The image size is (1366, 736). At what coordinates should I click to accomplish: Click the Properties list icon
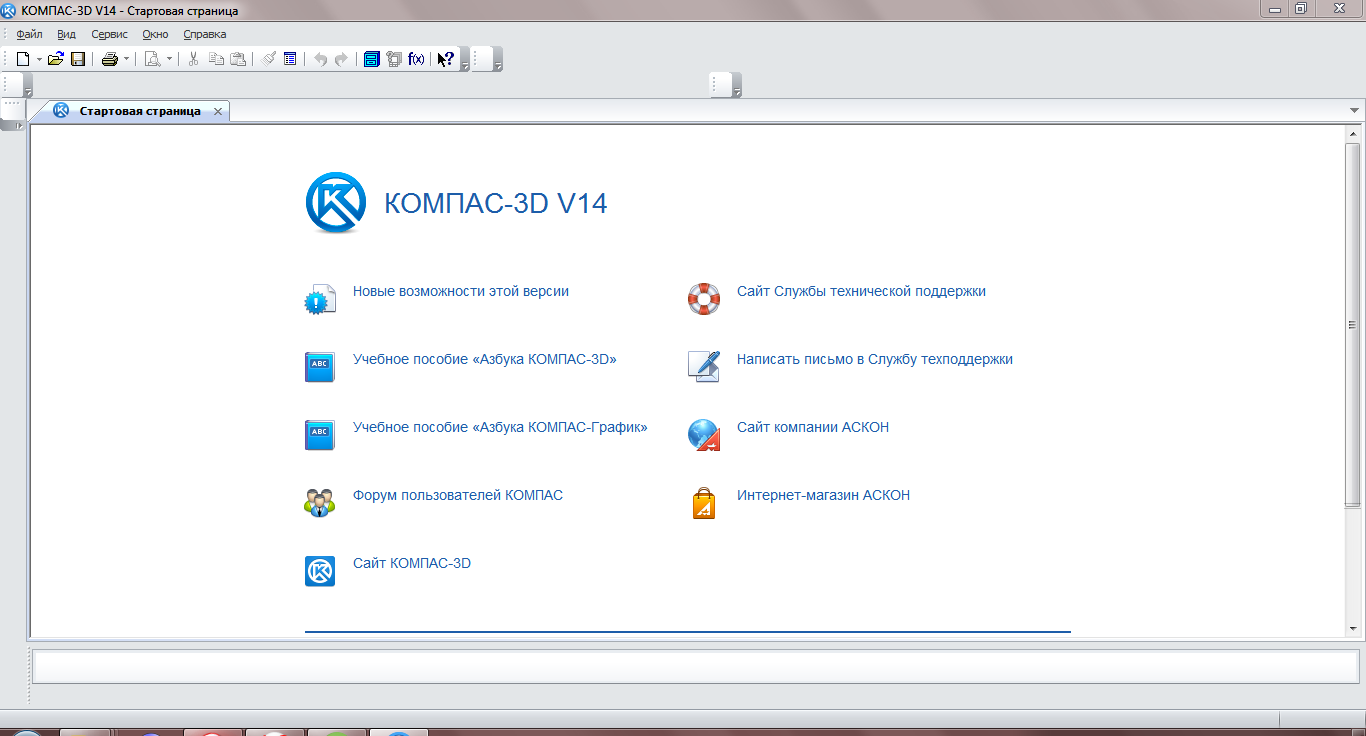pyautogui.click(x=290, y=59)
